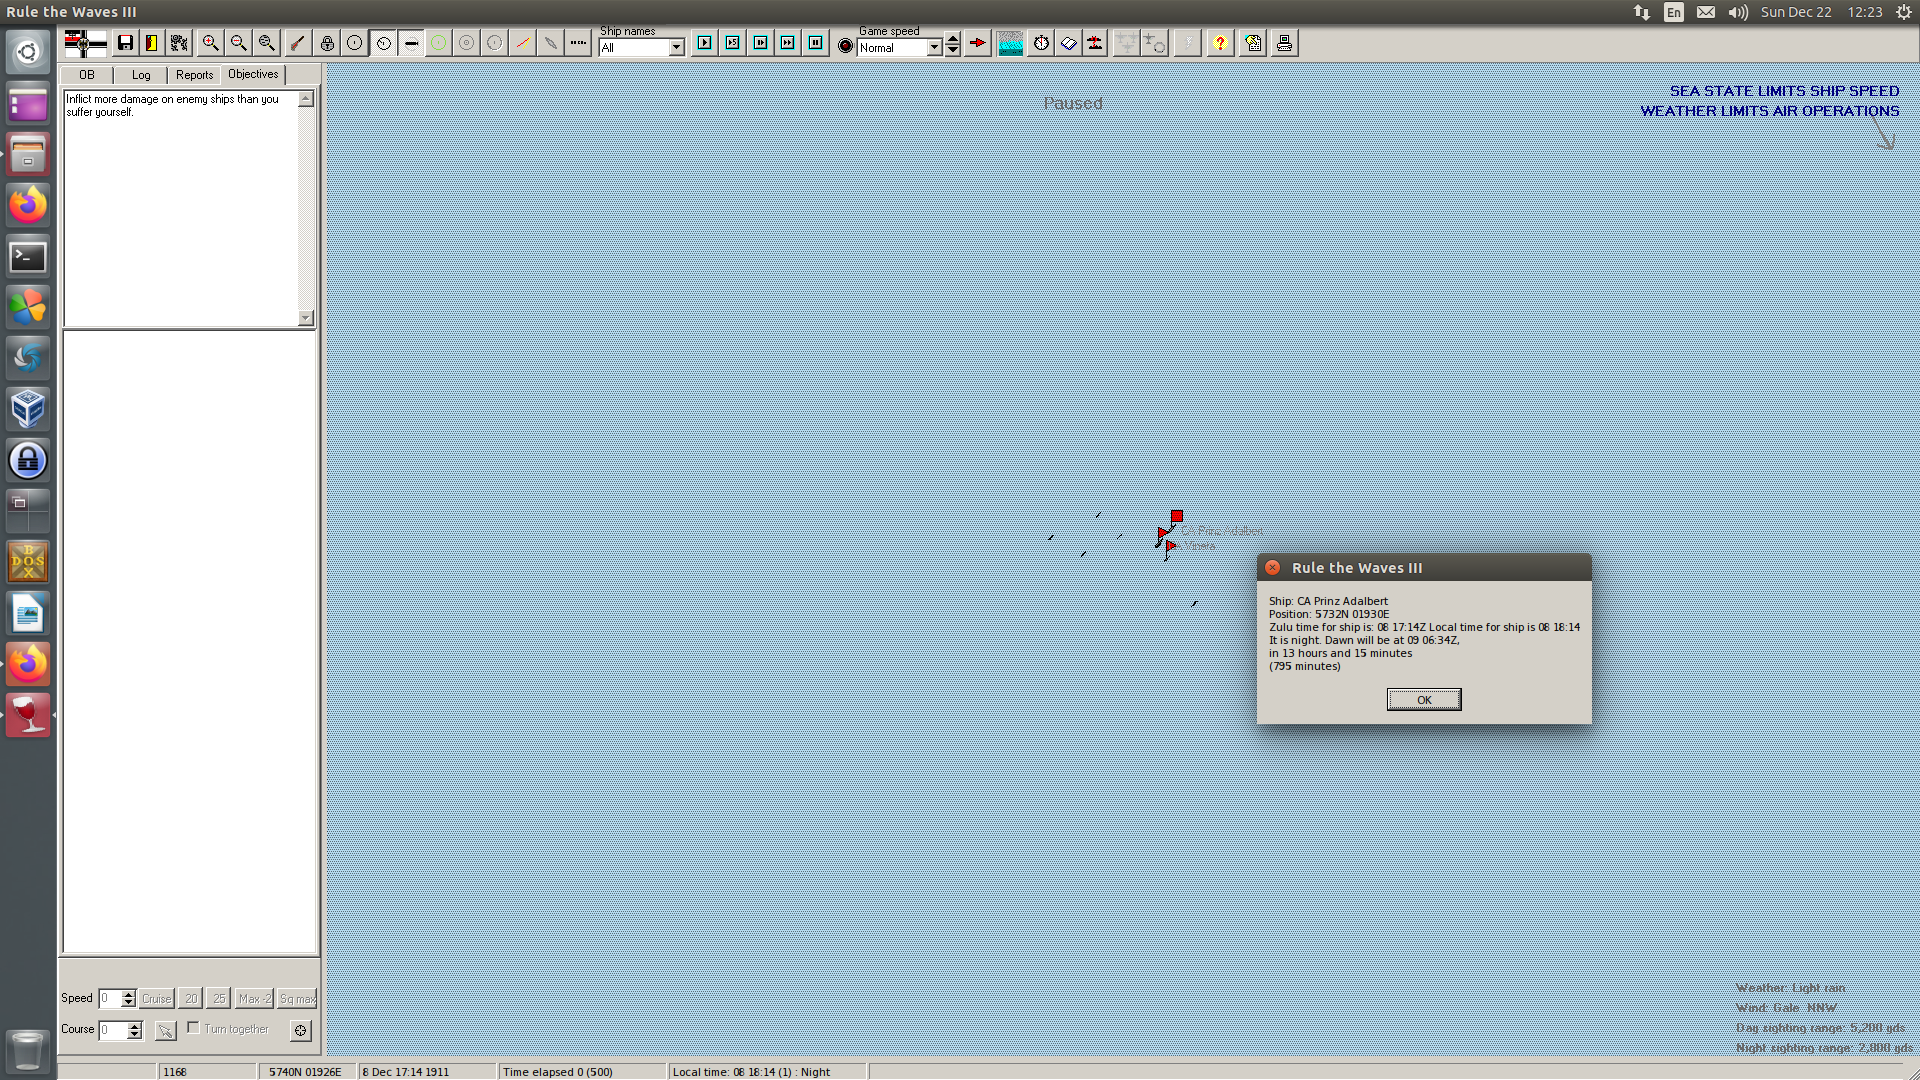Click the red square ship marker on map
The image size is (1920, 1080).
pyautogui.click(x=1177, y=516)
